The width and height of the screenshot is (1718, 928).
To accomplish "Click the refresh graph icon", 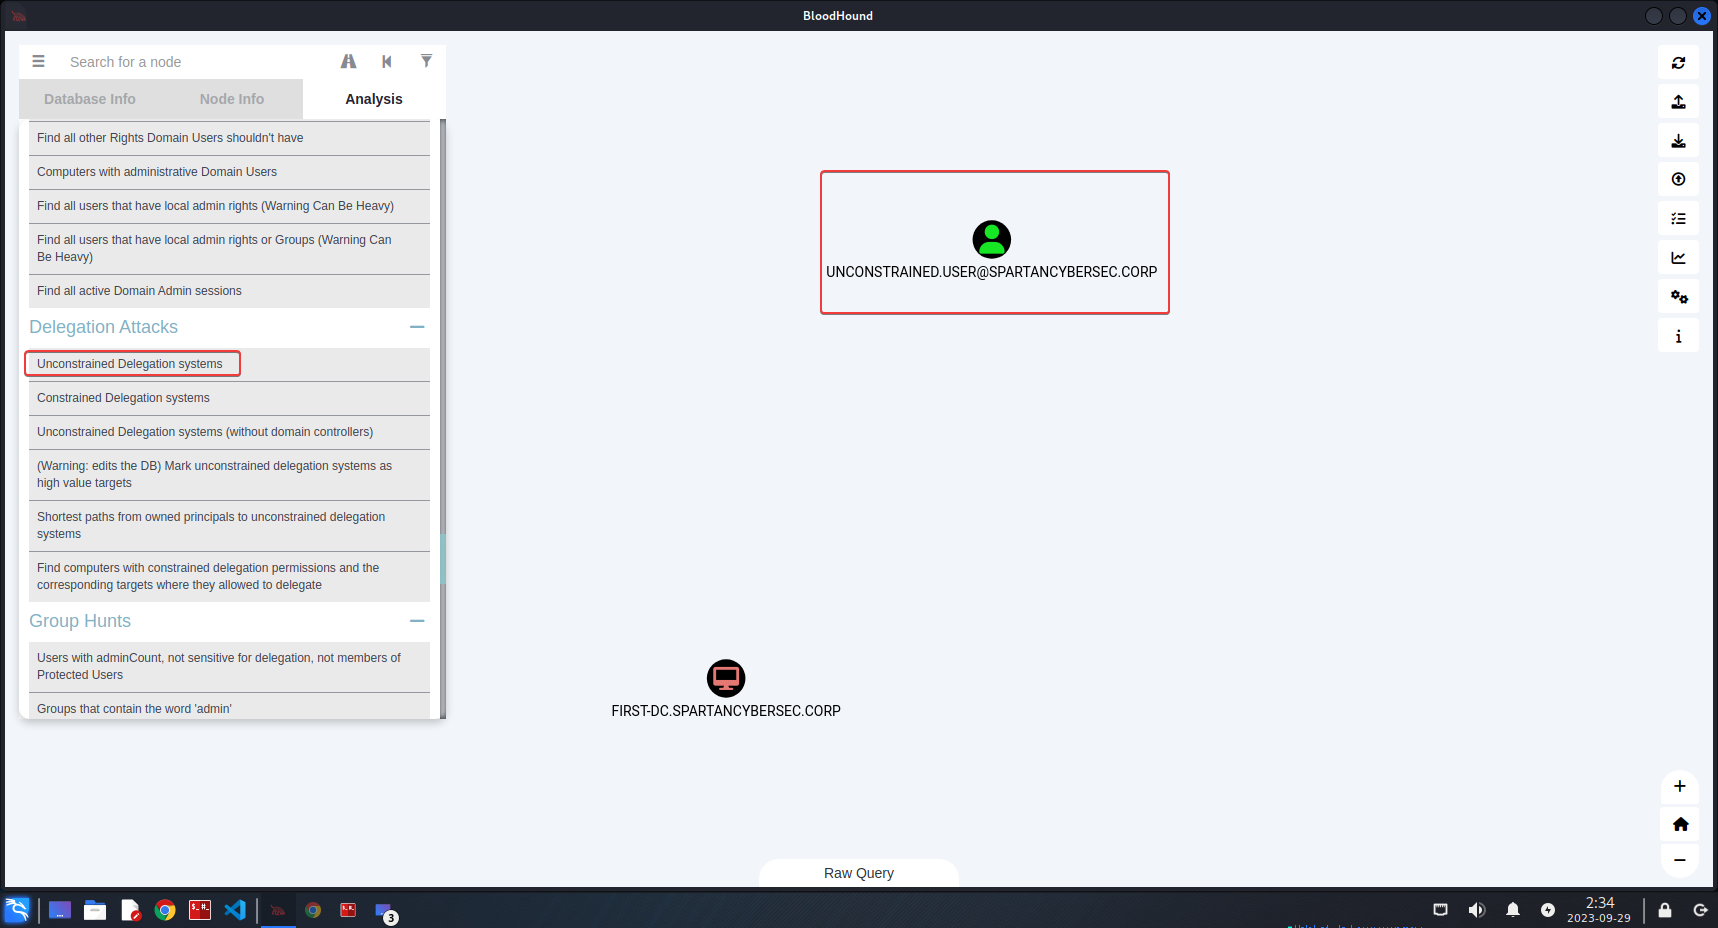I will tap(1678, 63).
